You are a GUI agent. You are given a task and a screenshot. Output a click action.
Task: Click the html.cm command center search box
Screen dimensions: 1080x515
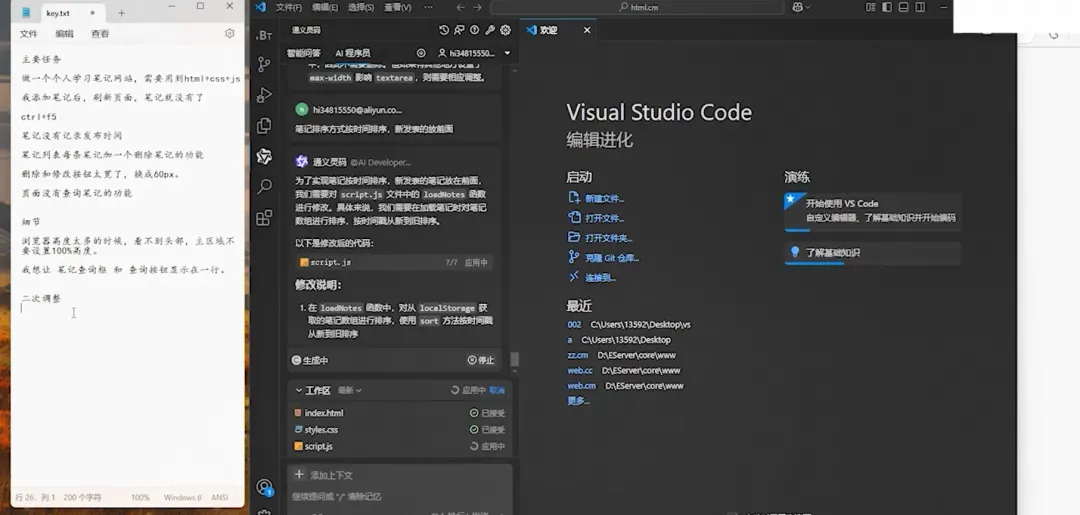coord(637,8)
